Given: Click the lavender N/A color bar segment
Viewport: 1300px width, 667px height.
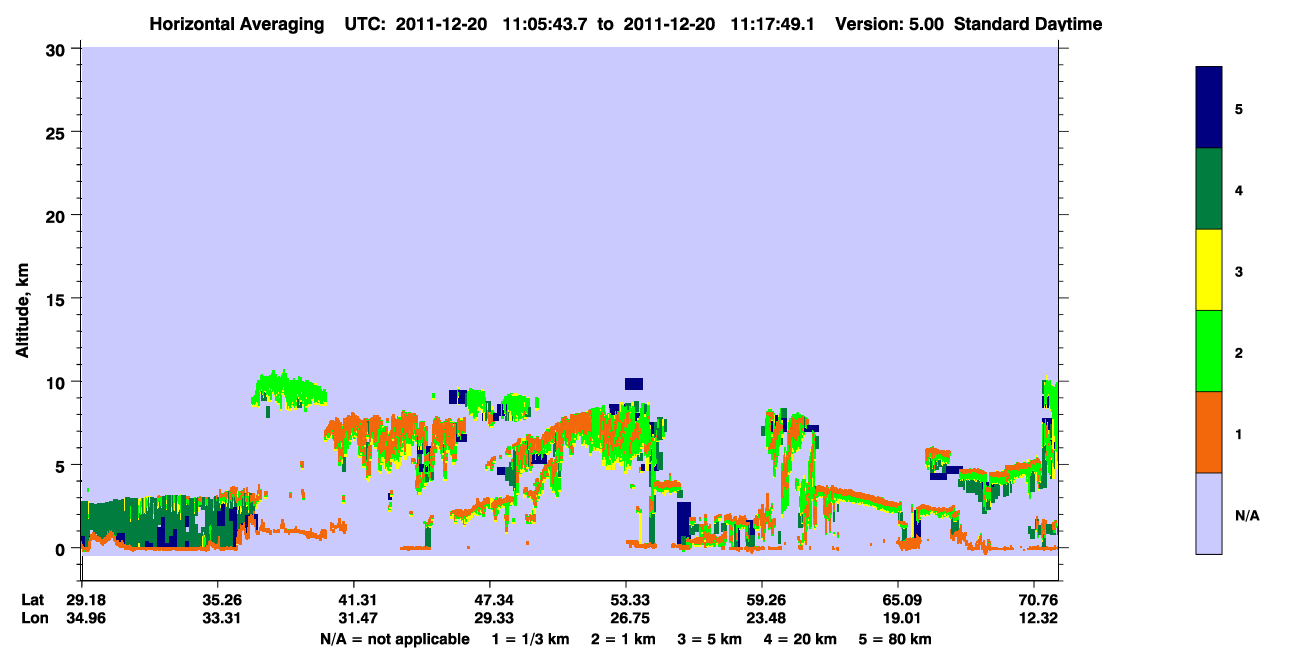Looking at the screenshot, I should click(x=1209, y=513).
